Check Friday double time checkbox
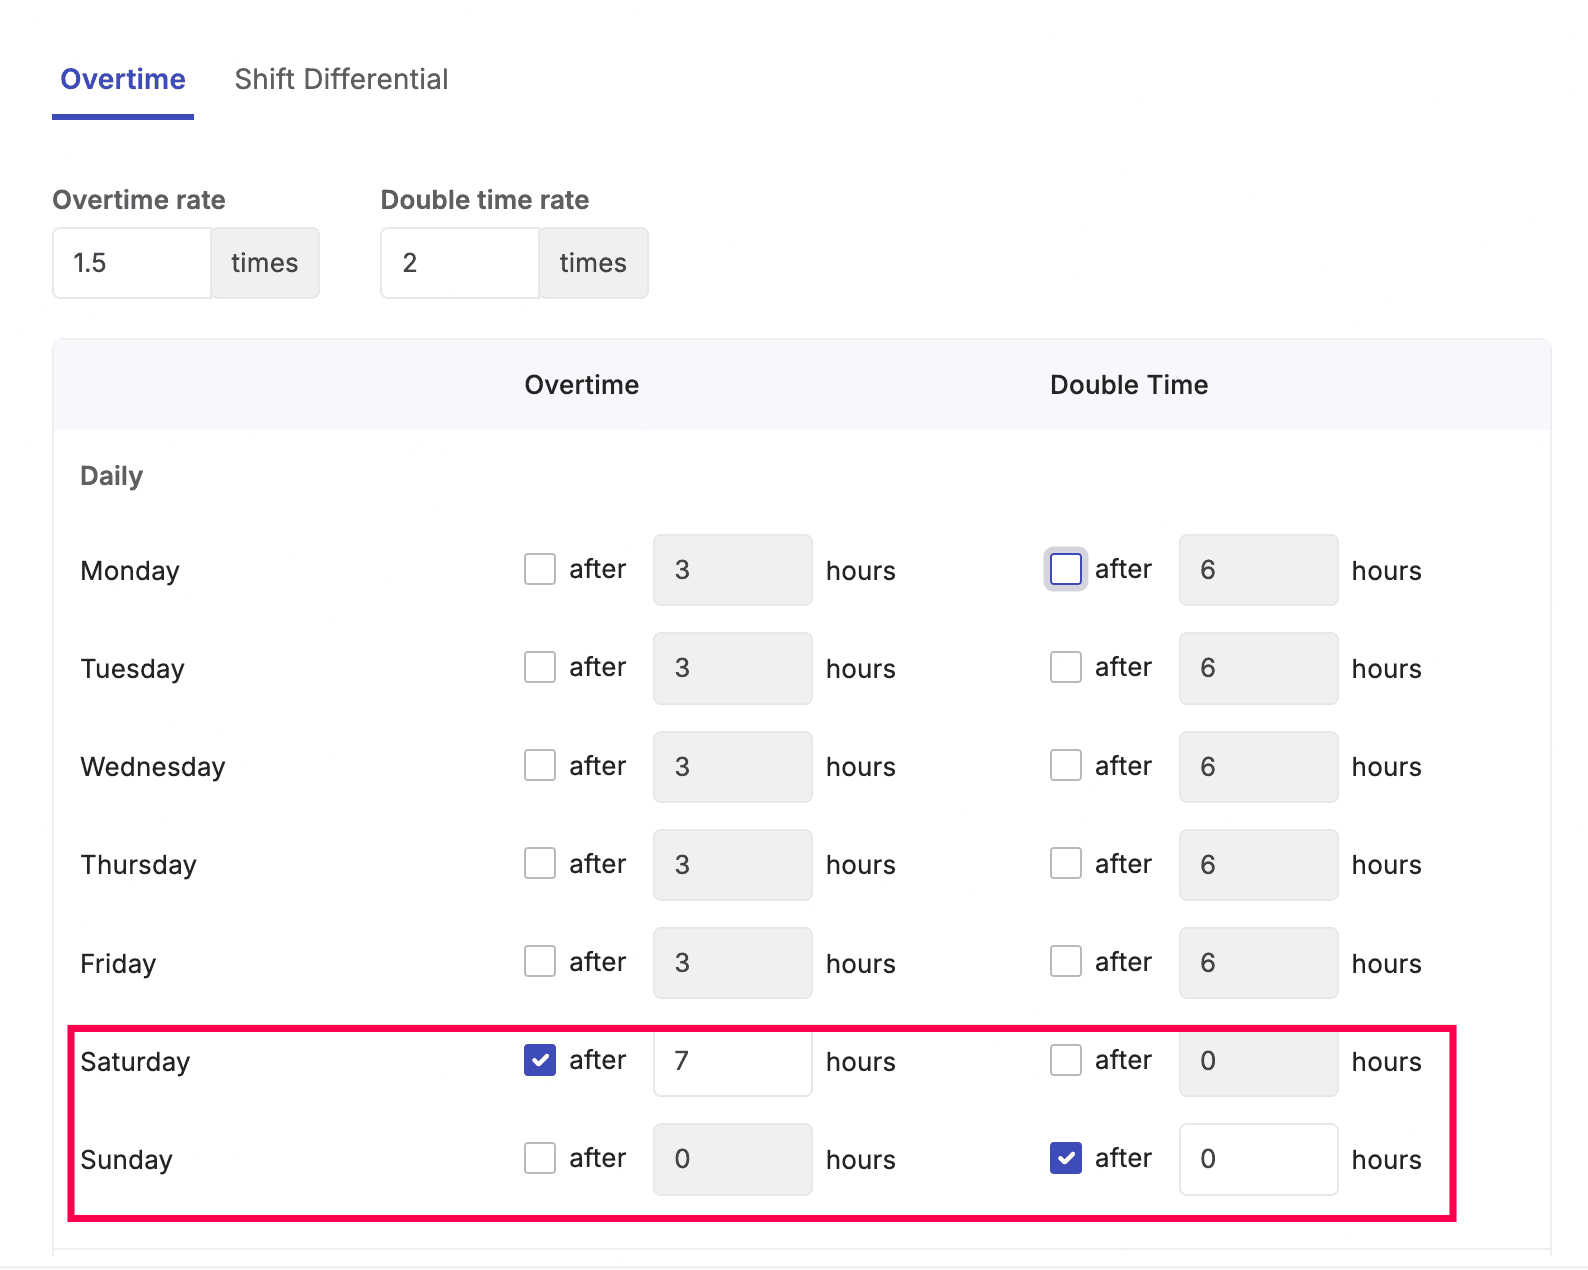This screenshot has width=1588, height=1270. tap(1066, 962)
